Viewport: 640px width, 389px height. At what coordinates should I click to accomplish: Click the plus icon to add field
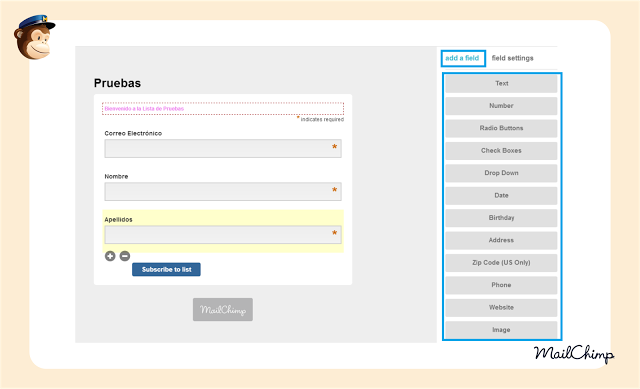click(110, 256)
